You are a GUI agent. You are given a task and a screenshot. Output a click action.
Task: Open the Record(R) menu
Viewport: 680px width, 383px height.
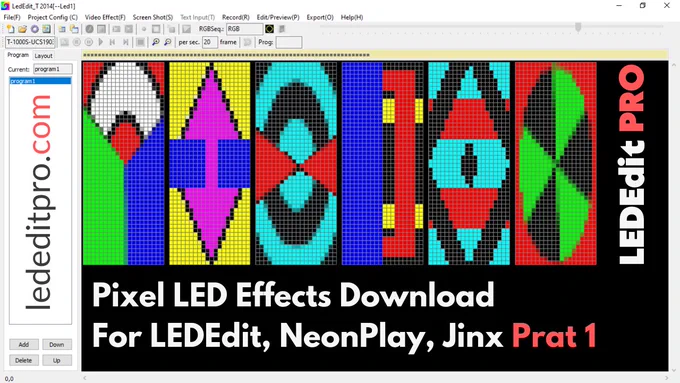pyautogui.click(x=235, y=17)
